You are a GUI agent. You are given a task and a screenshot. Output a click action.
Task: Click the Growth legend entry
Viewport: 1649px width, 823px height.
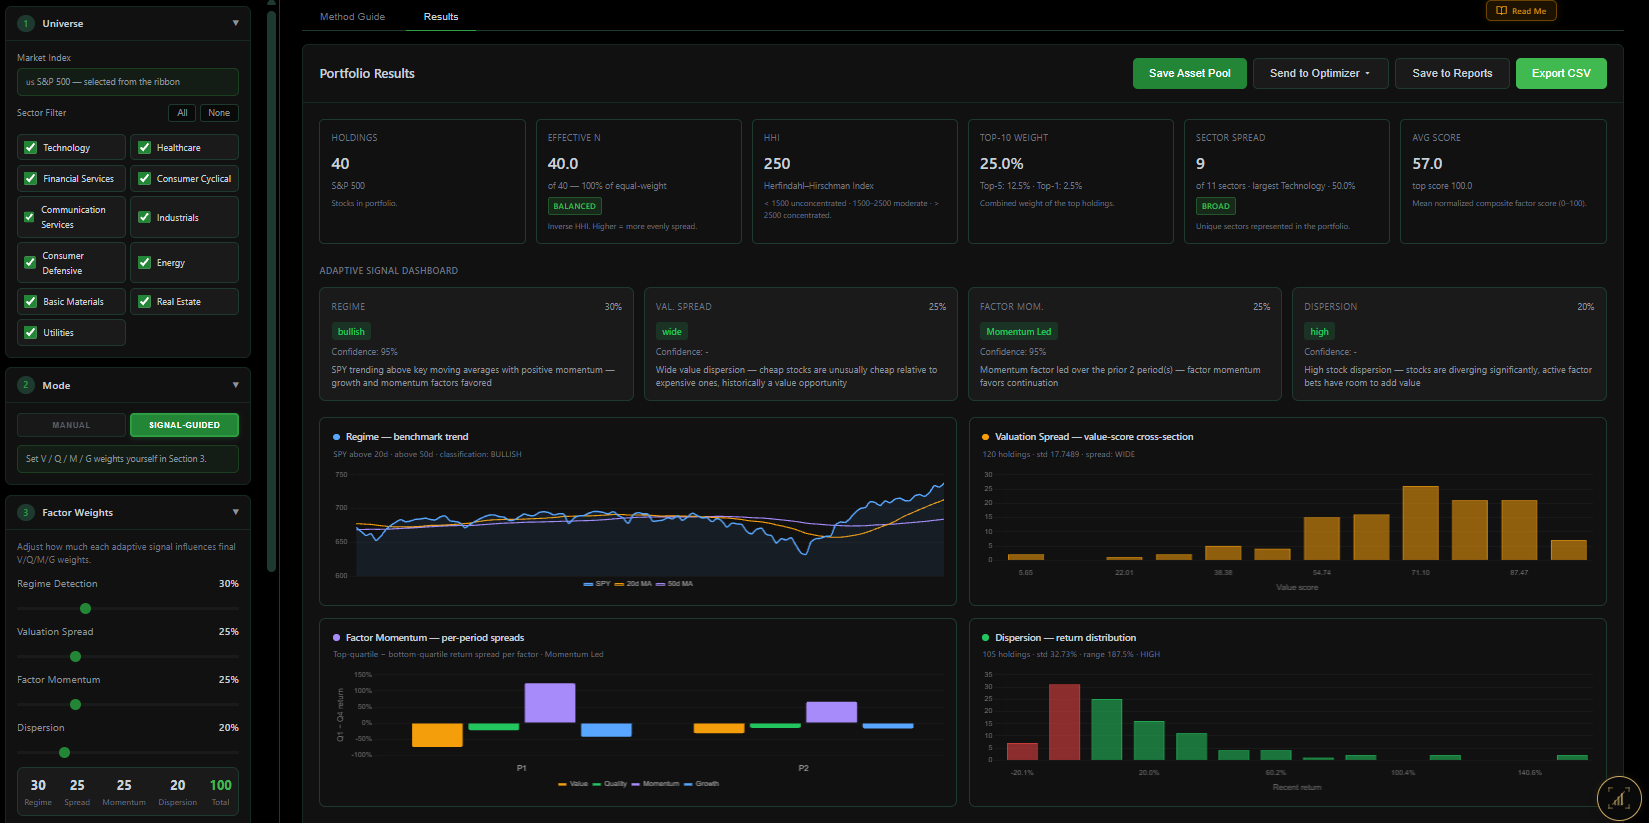[701, 783]
